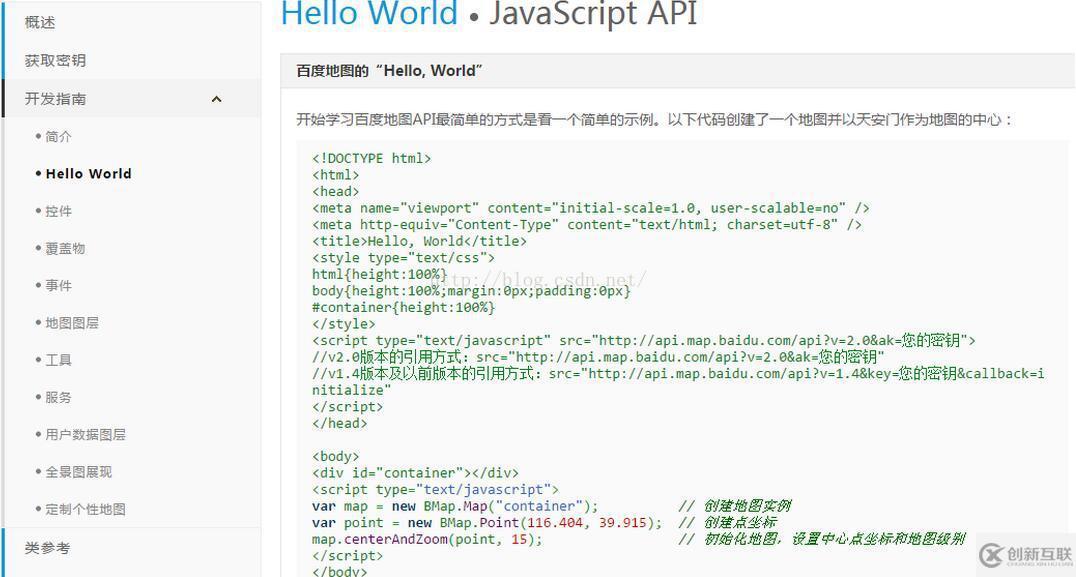The width and height of the screenshot is (1076, 577).
Task: Open the 定制个性地图 guide page
Action: [85, 509]
